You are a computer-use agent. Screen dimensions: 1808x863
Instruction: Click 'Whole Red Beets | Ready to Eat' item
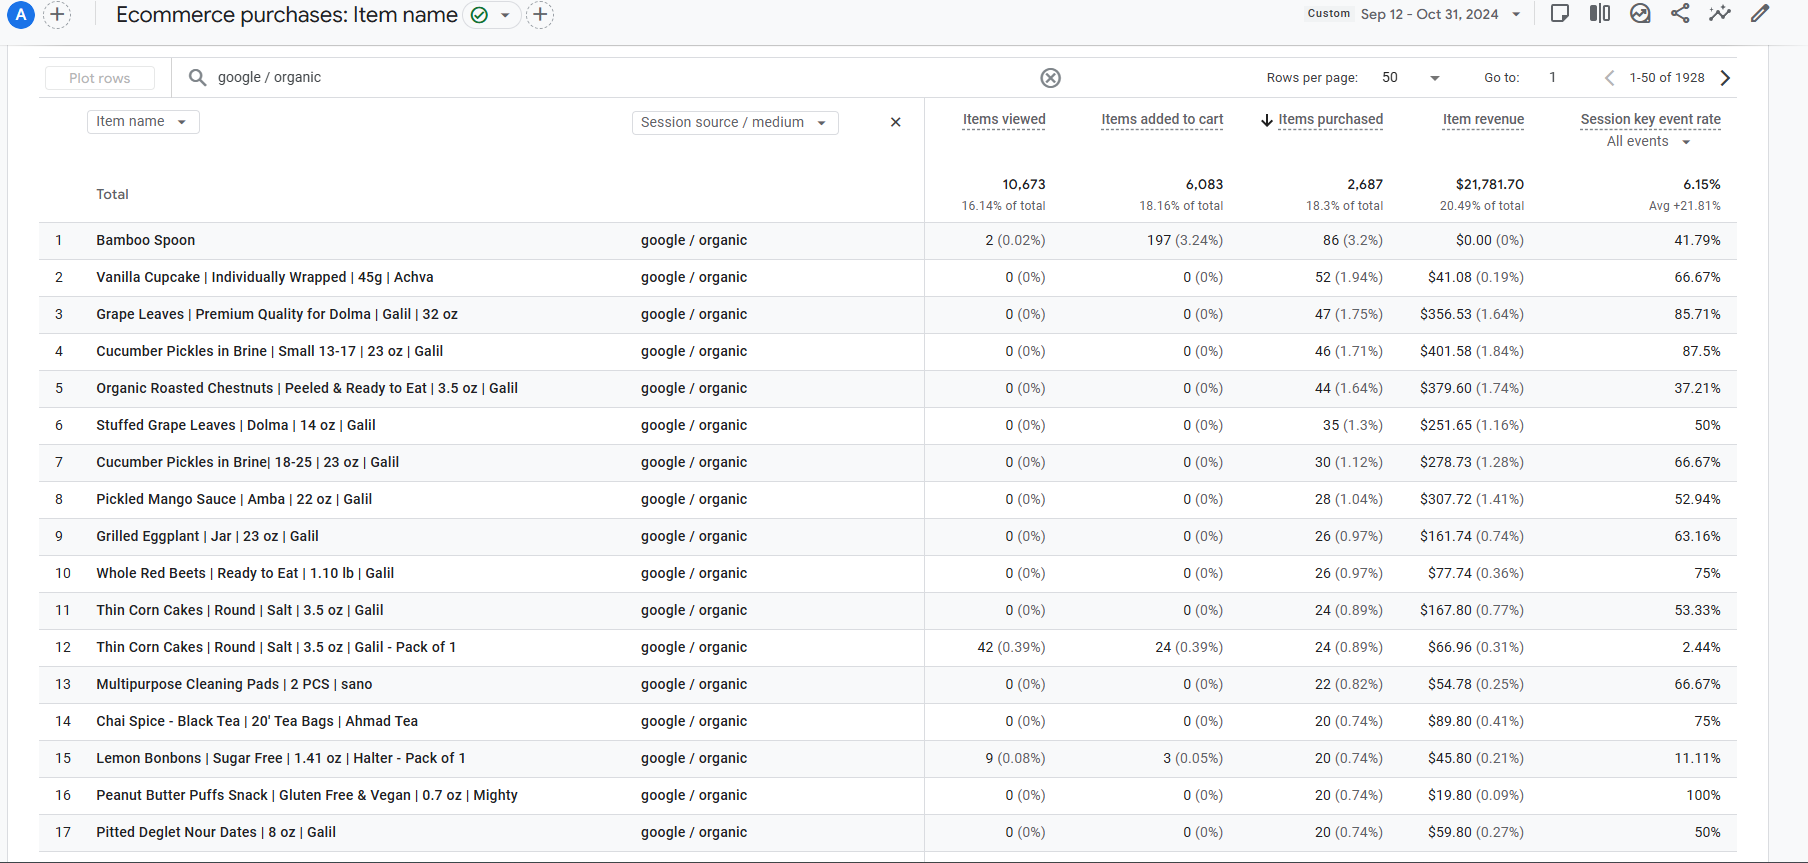point(245,574)
